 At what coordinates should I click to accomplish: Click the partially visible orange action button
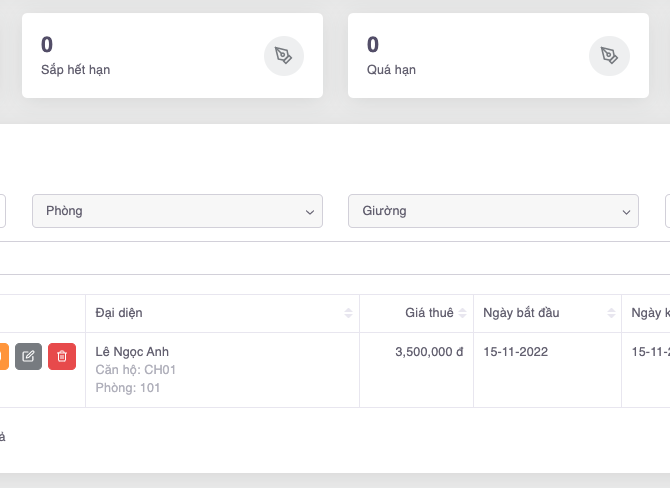coord(3,356)
